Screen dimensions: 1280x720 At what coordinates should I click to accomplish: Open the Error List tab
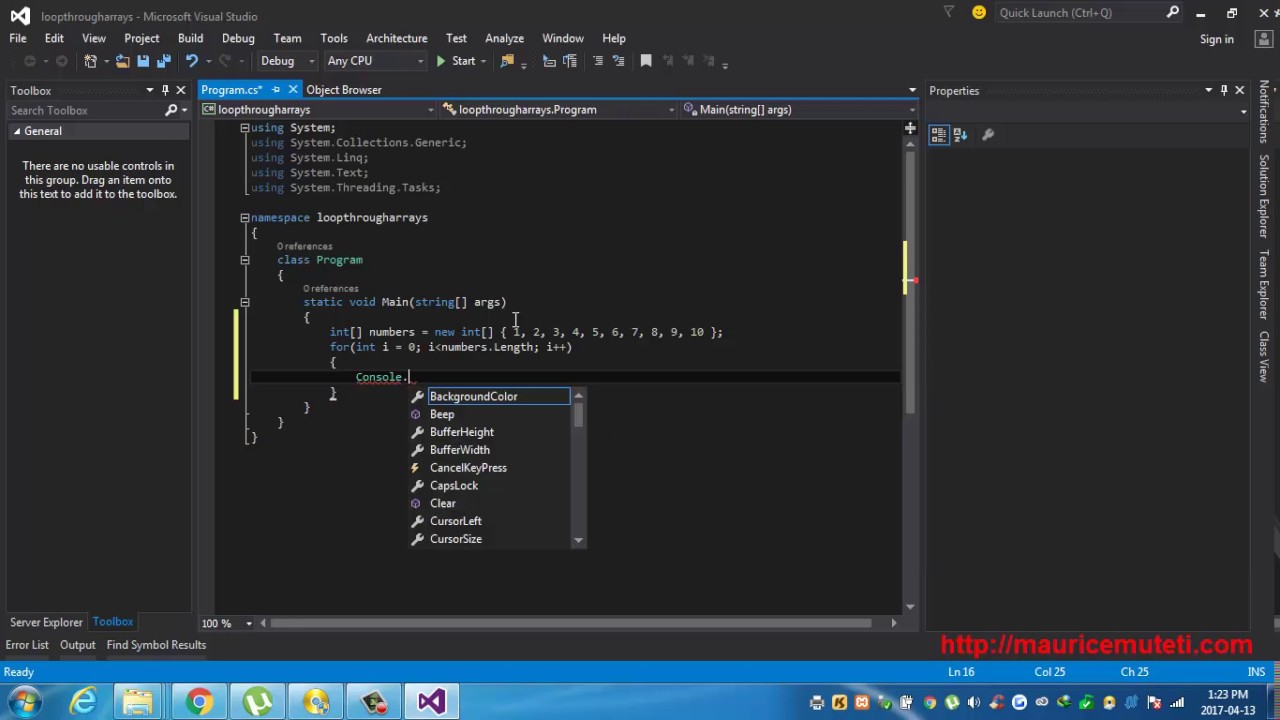[x=27, y=645]
